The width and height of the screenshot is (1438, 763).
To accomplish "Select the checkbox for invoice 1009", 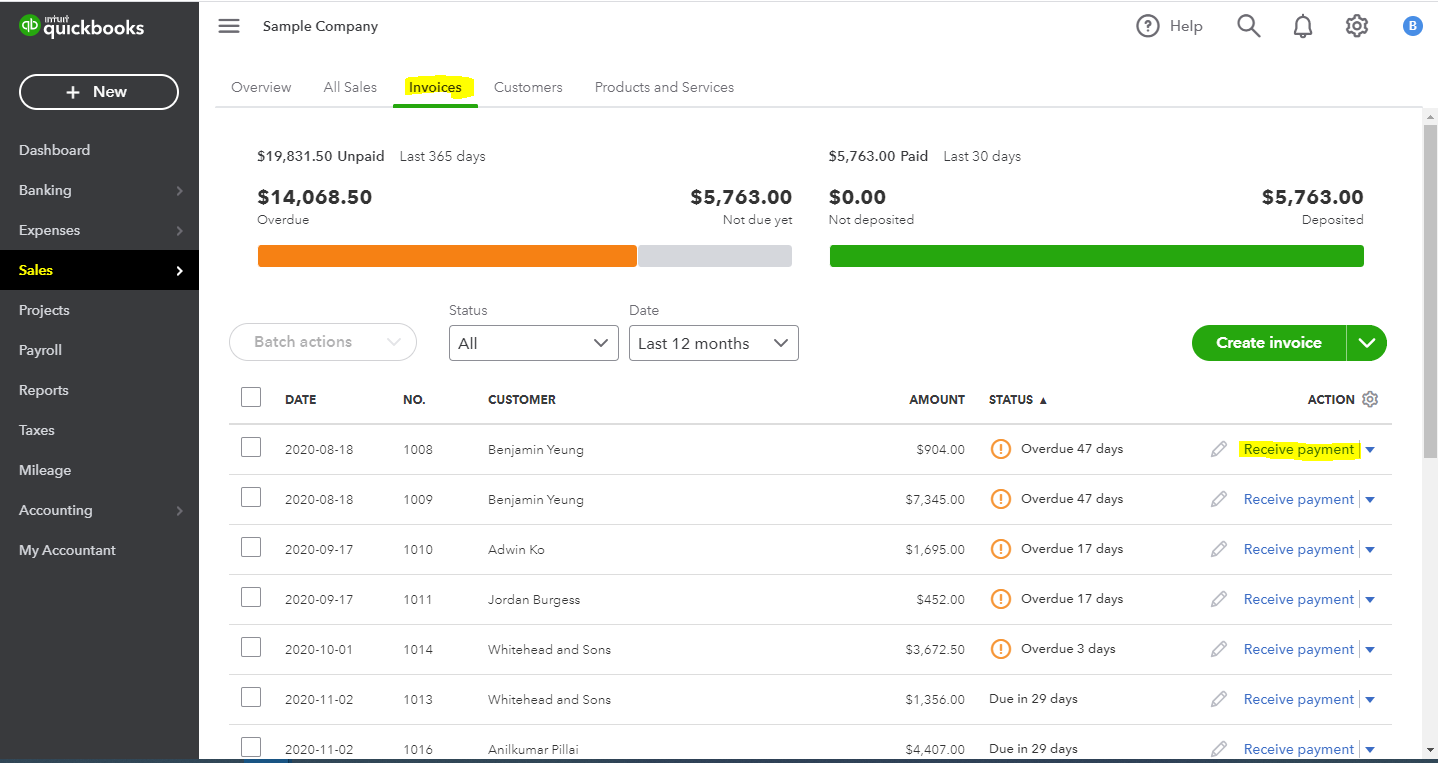I will [251, 497].
